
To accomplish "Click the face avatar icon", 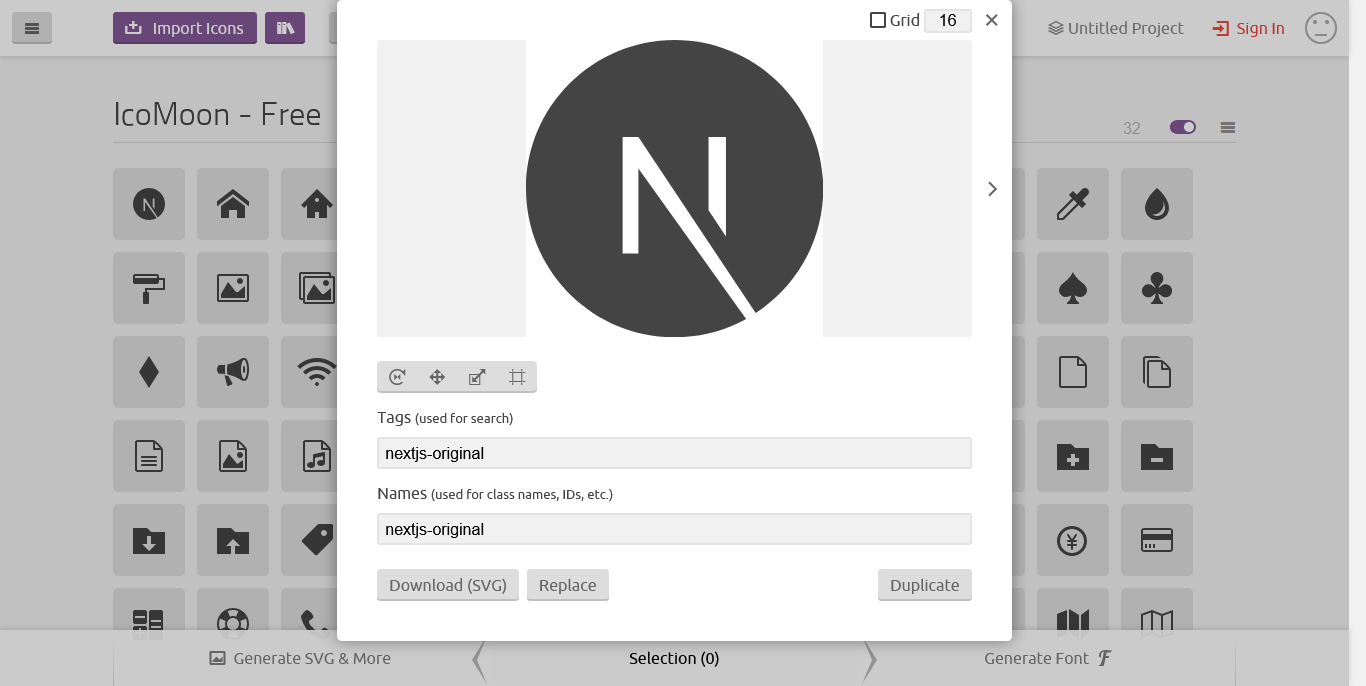I will (1321, 28).
